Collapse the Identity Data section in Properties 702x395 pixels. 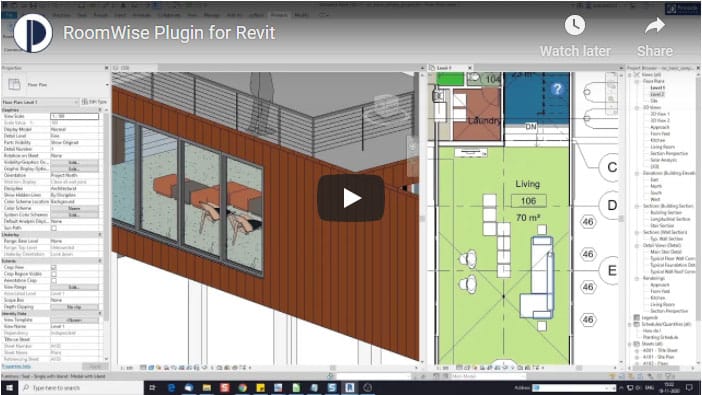(99, 313)
